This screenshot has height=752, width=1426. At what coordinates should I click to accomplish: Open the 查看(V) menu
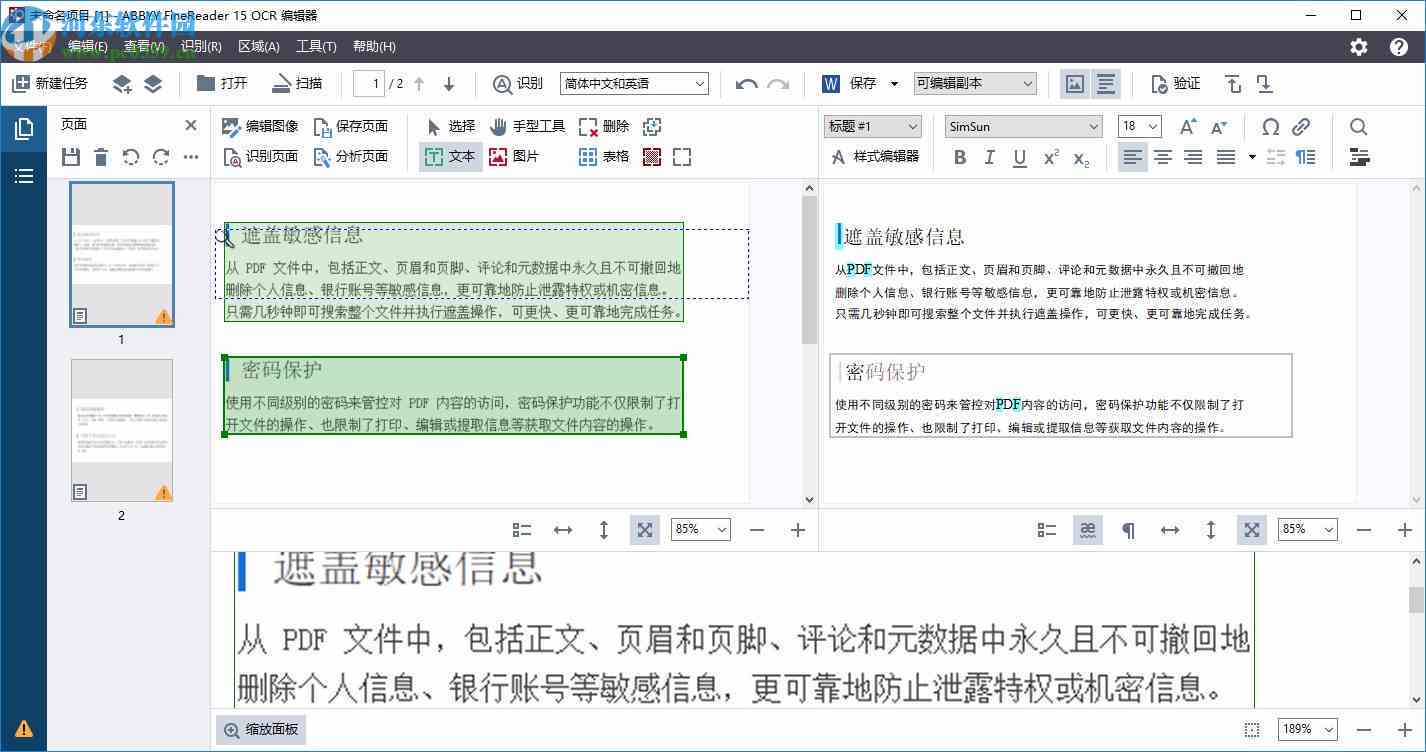(x=144, y=46)
